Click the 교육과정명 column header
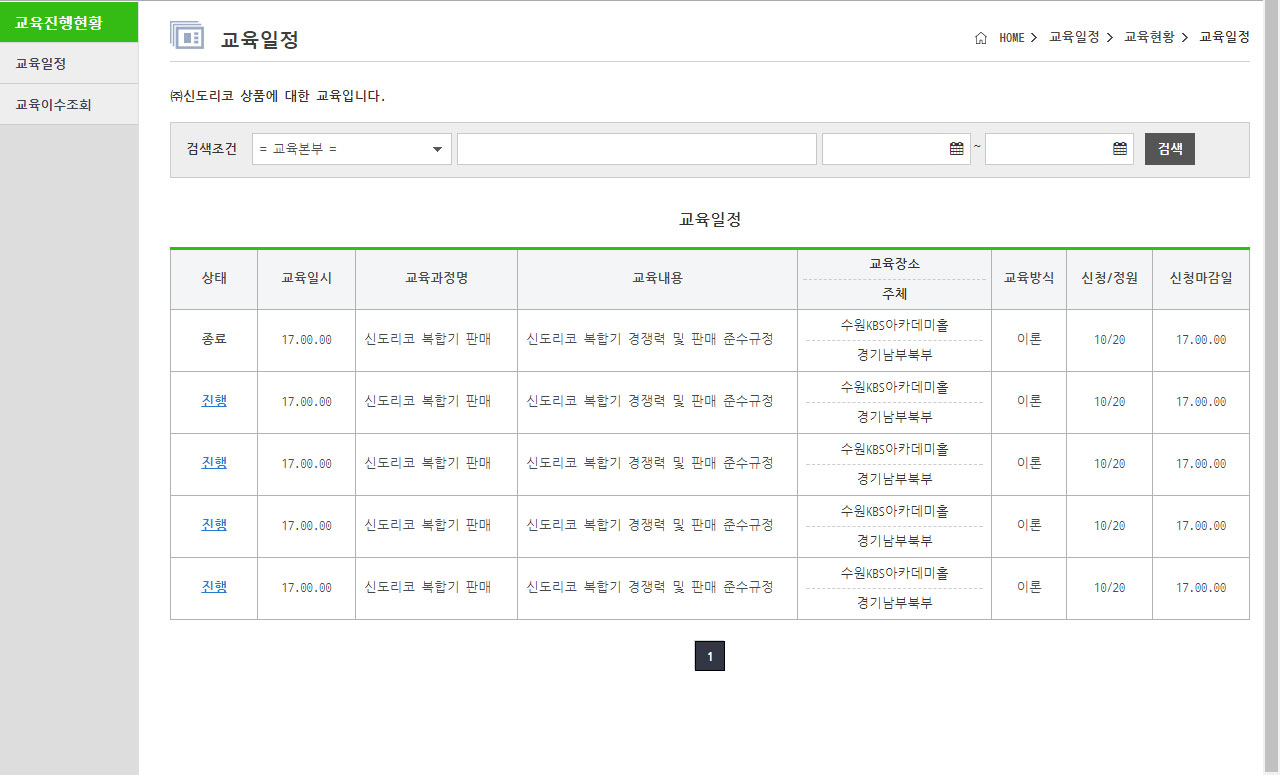 coord(437,279)
